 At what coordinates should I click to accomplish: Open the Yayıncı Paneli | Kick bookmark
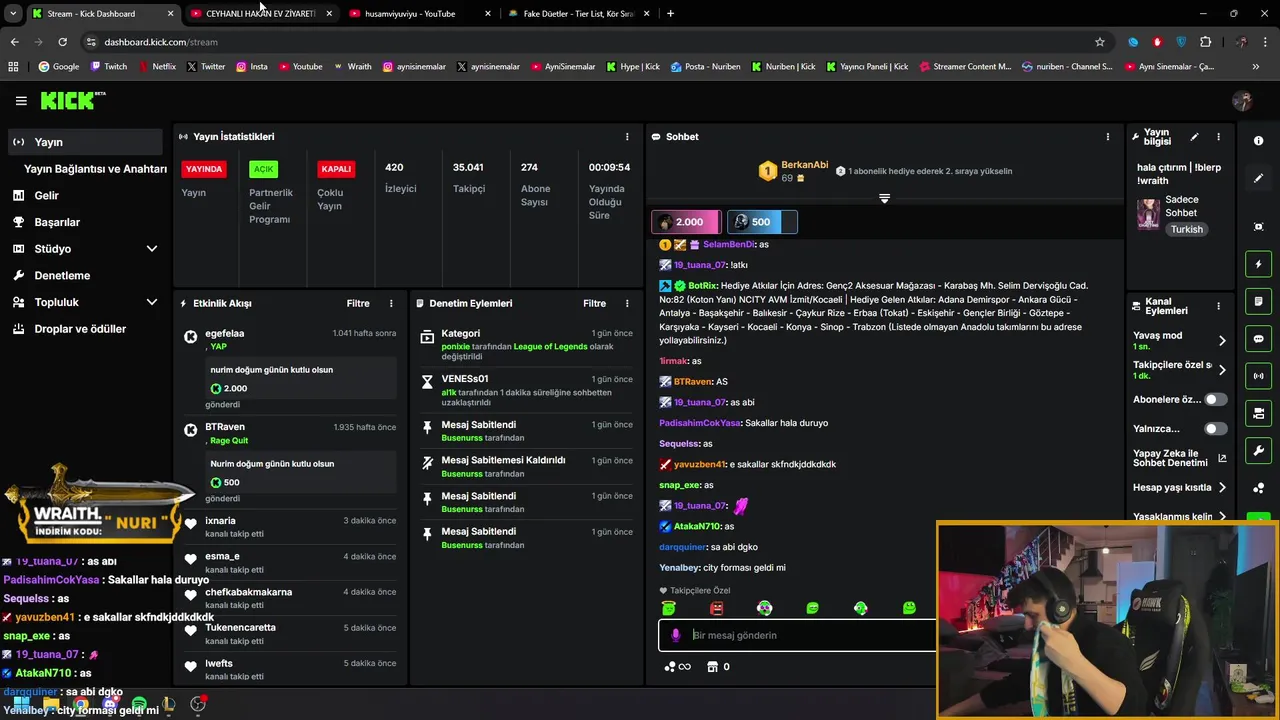click(x=867, y=67)
